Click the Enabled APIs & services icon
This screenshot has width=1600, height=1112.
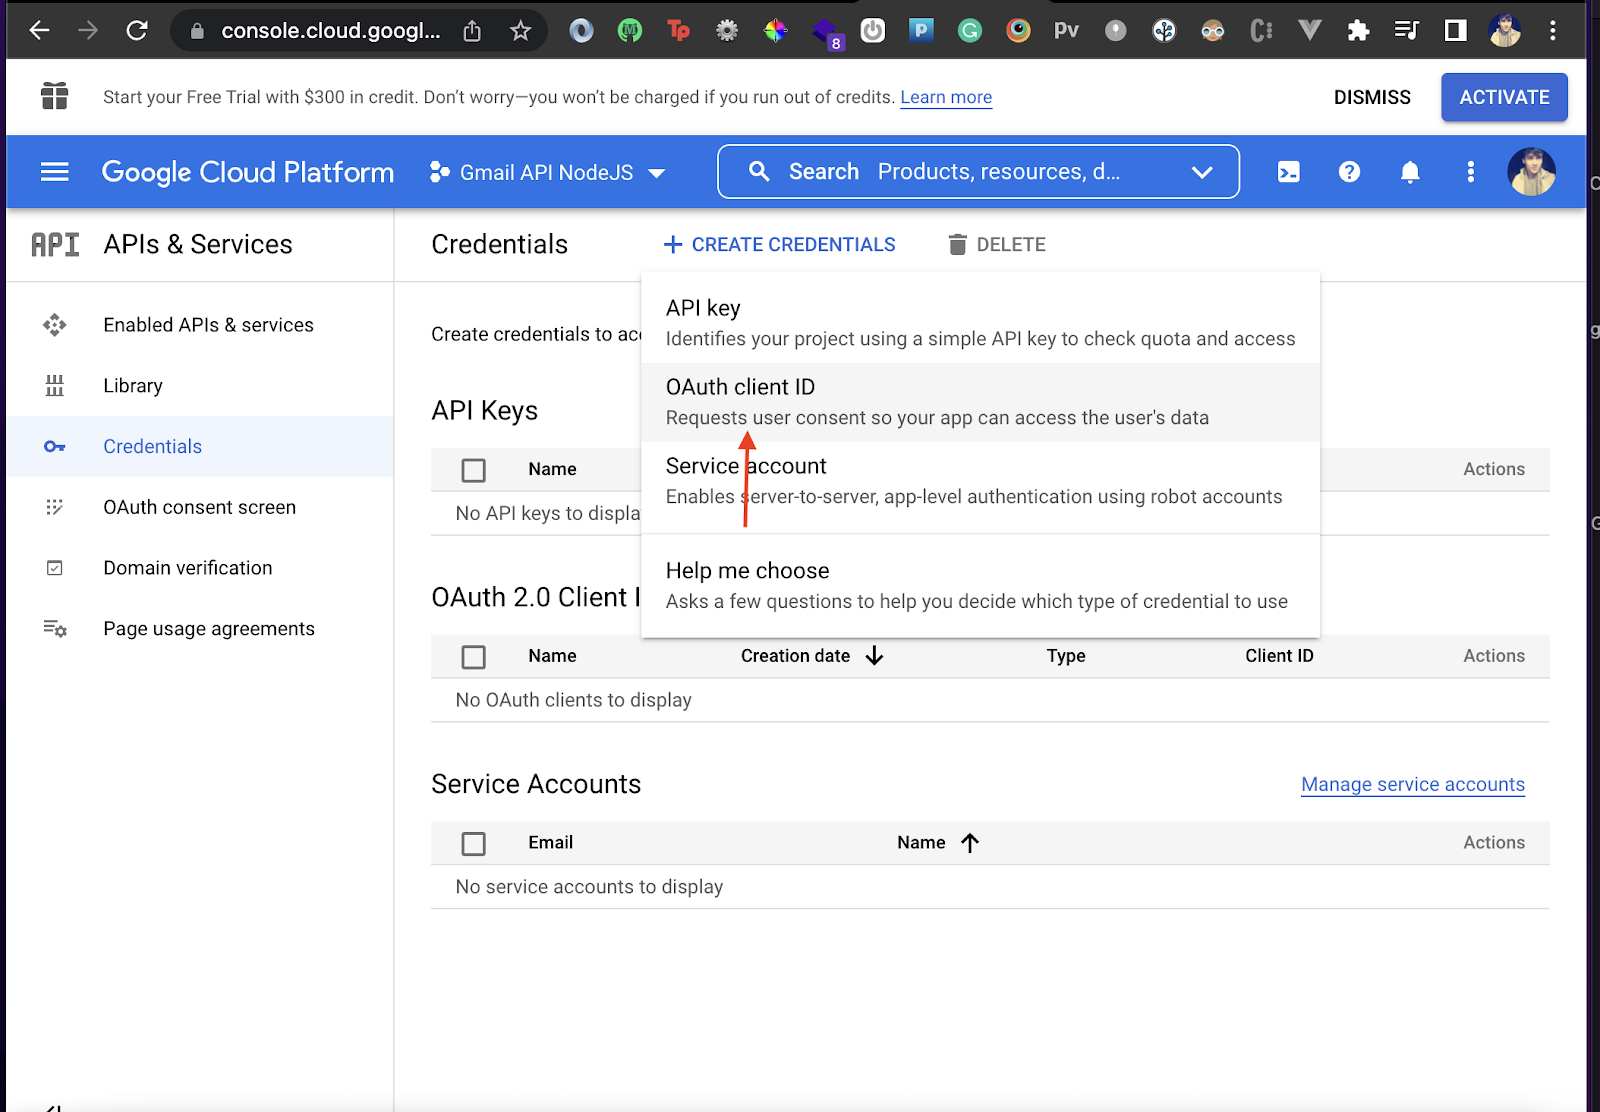coord(55,325)
